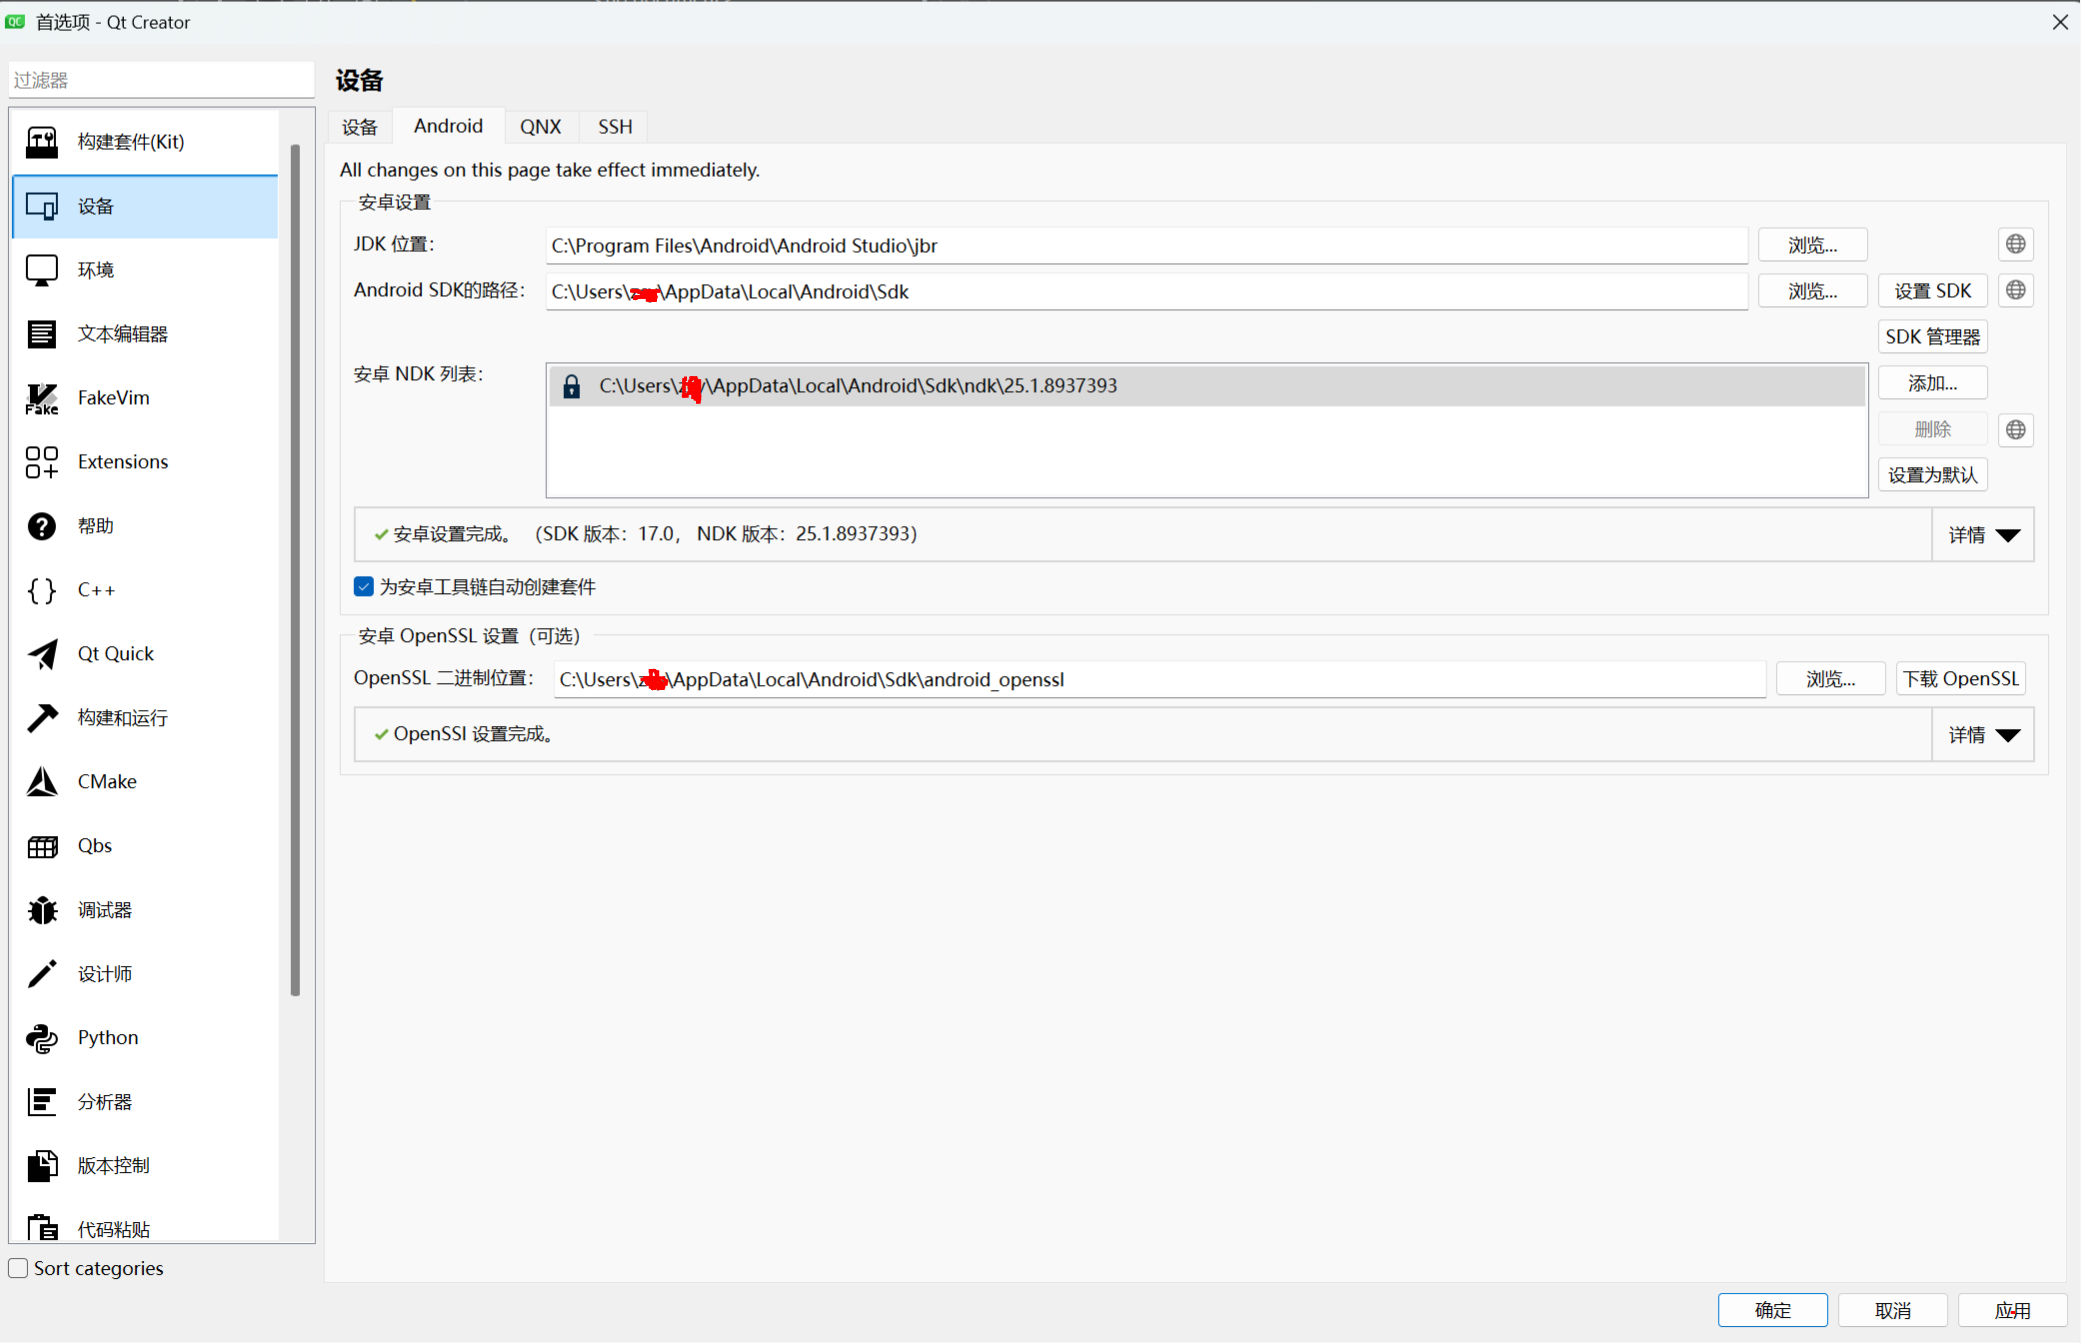
Task: Click globe icon beside 设置 SDK button
Action: coord(2015,290)
